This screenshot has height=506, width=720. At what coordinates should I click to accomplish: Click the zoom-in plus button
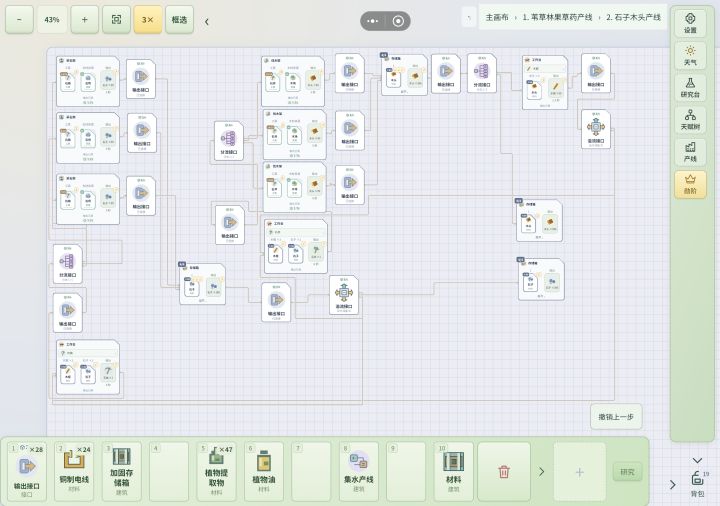84,20
